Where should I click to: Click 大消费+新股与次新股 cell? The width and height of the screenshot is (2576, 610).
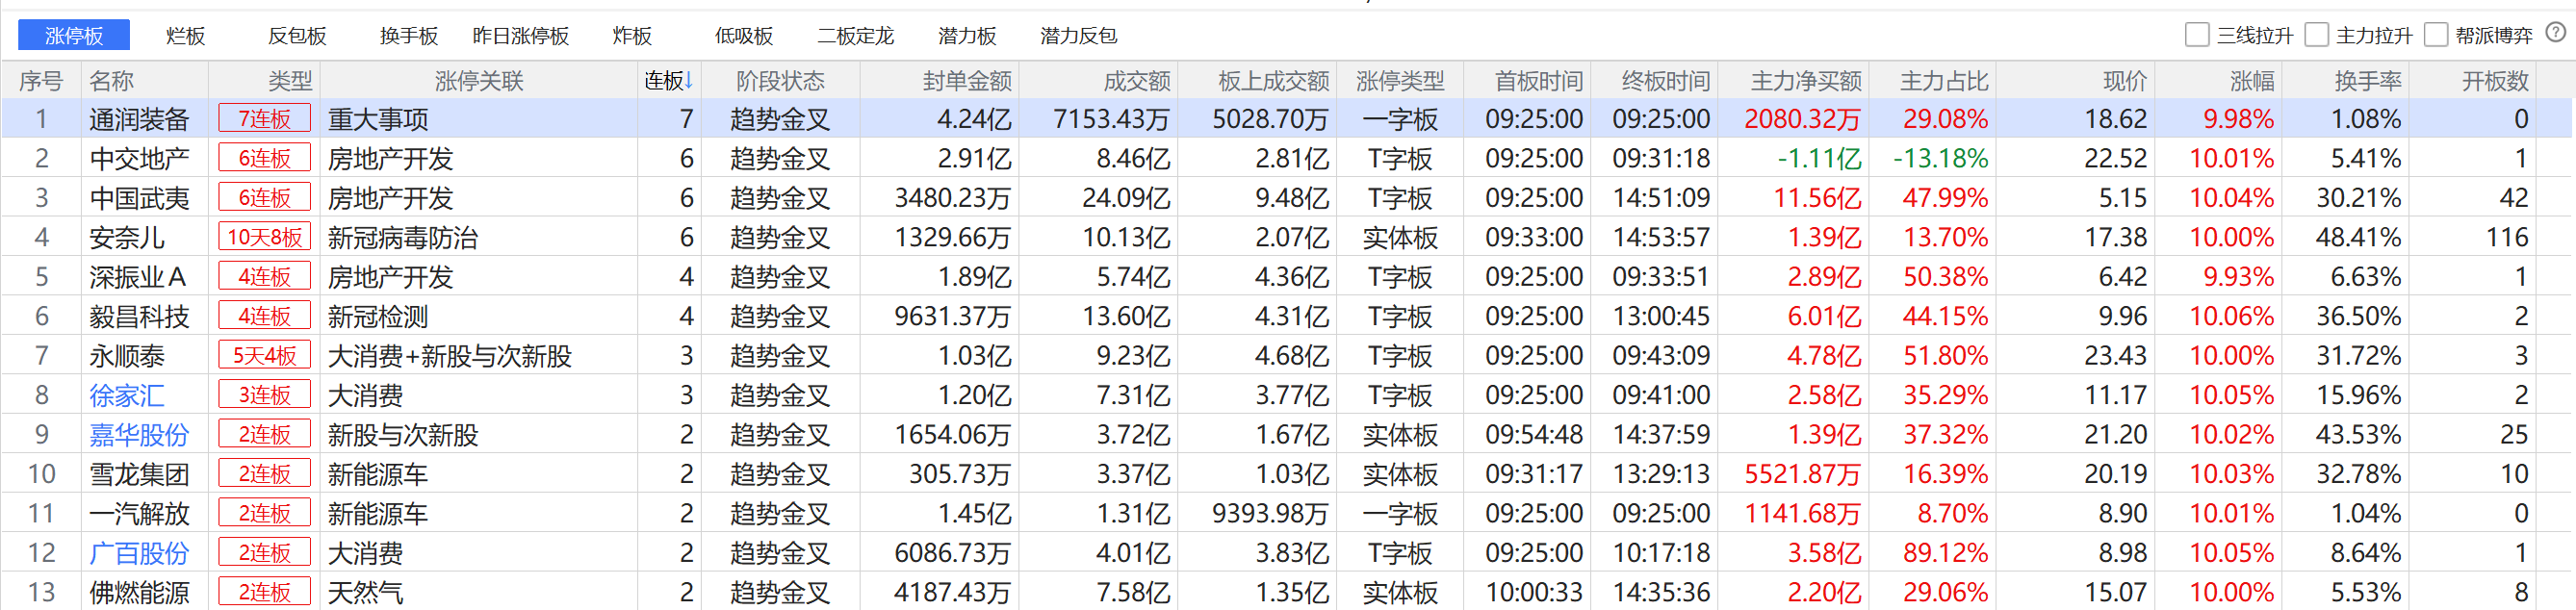click(450, 356)
